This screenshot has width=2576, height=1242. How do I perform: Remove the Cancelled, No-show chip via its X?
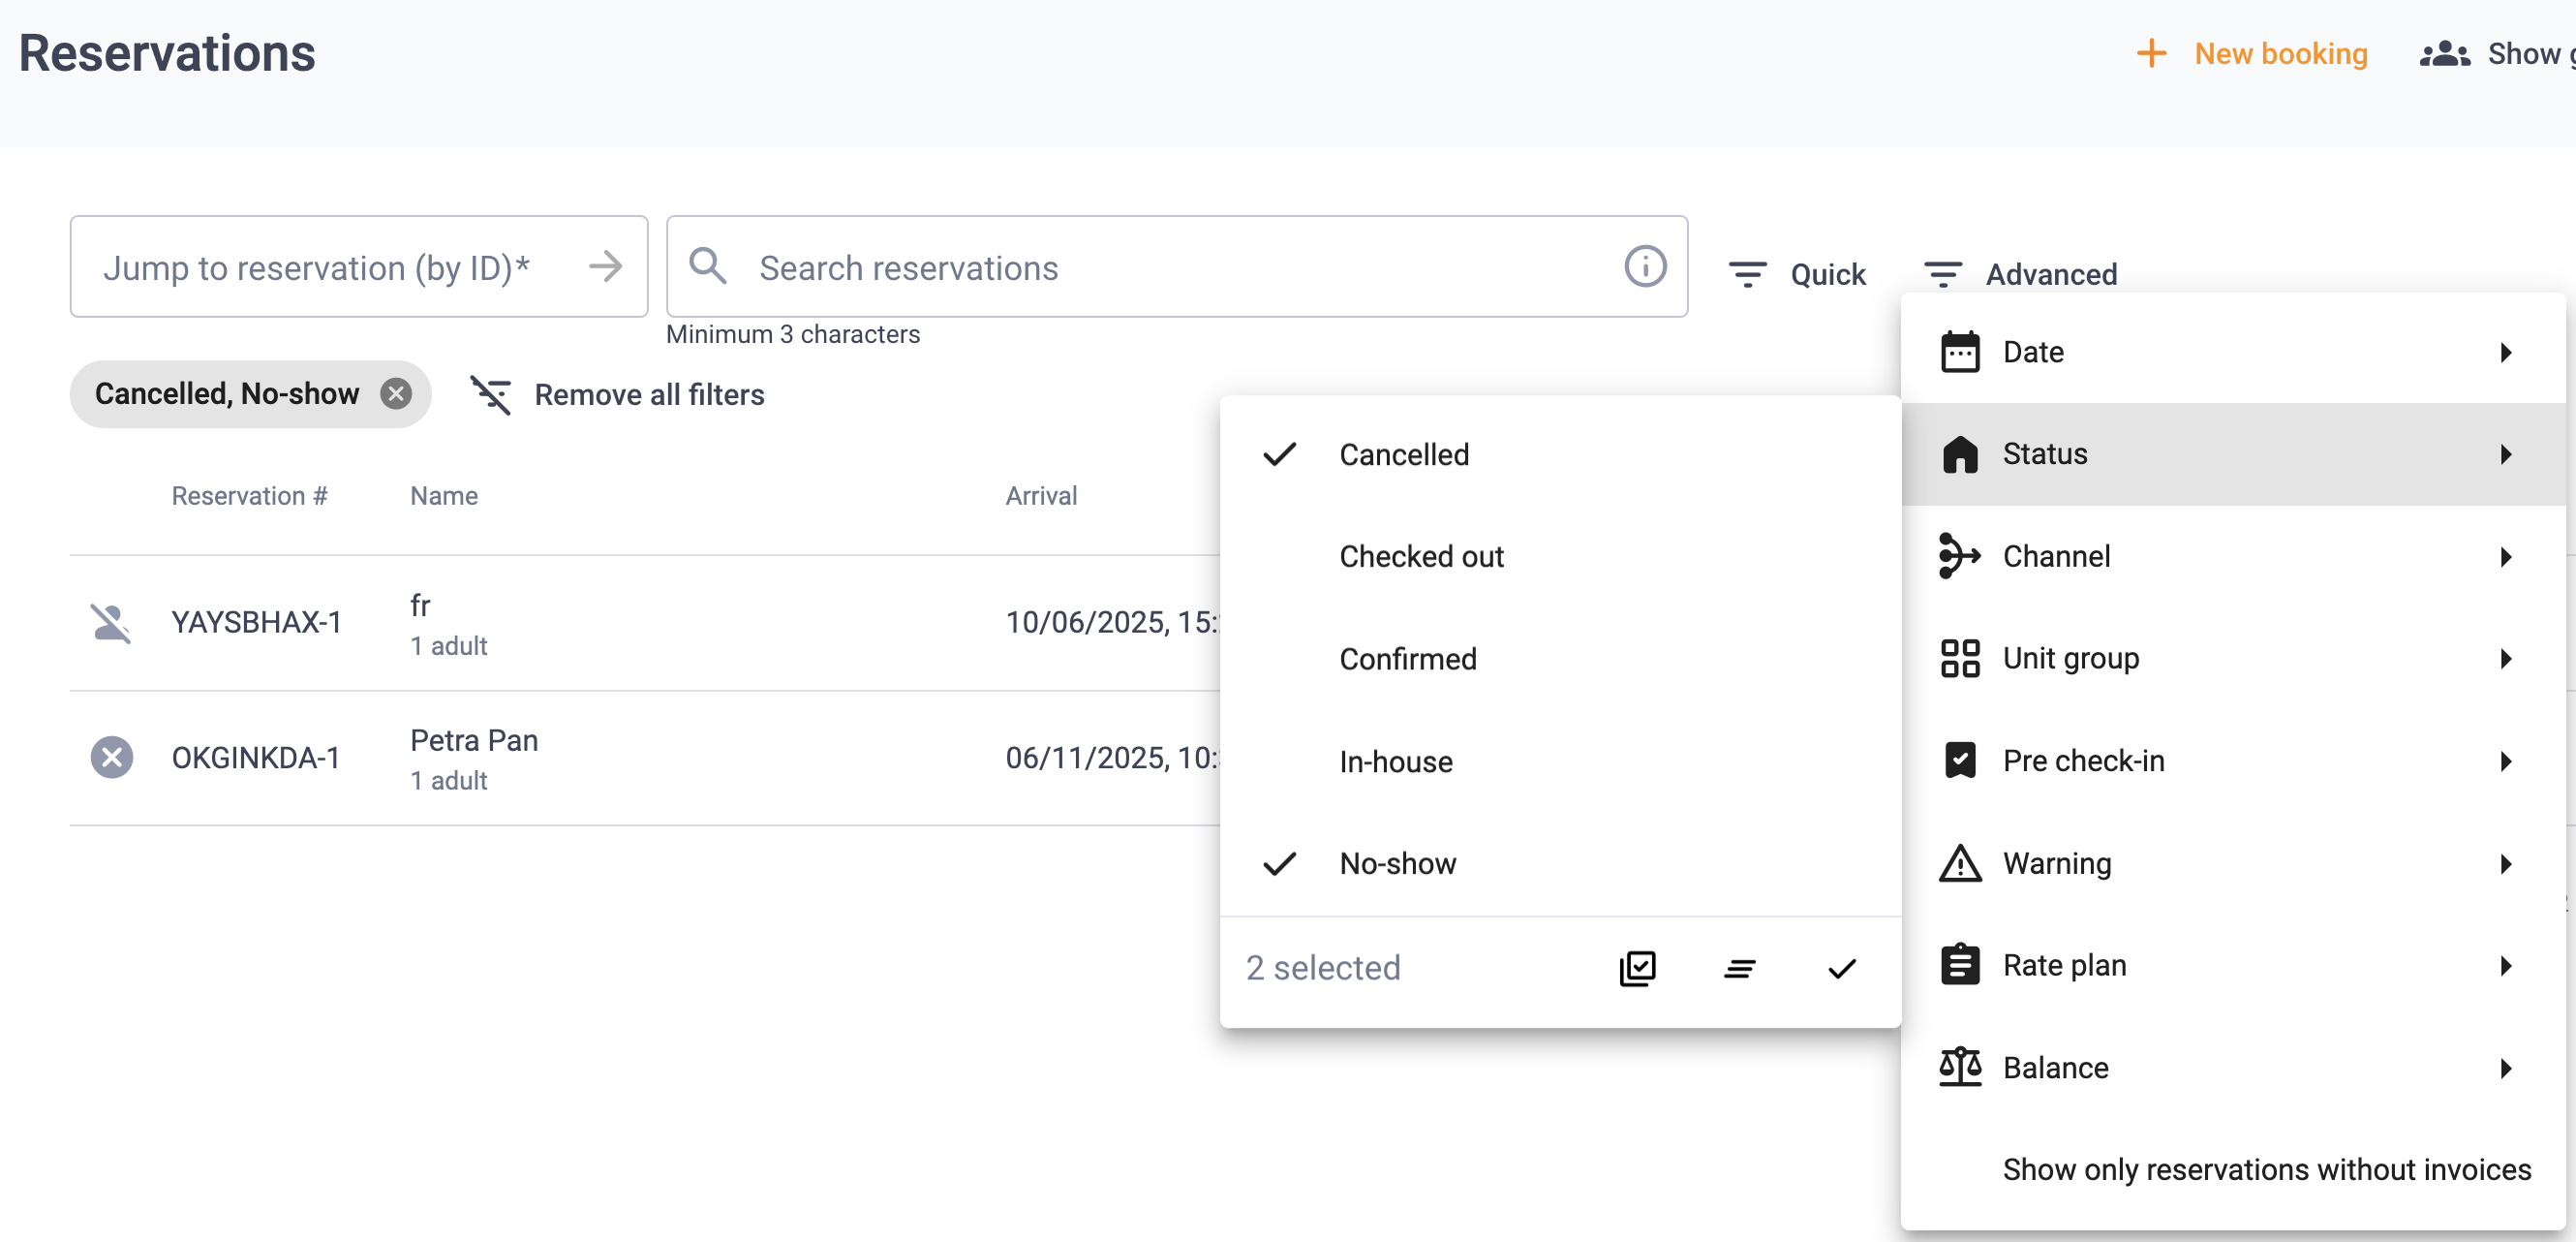point(396,393)
